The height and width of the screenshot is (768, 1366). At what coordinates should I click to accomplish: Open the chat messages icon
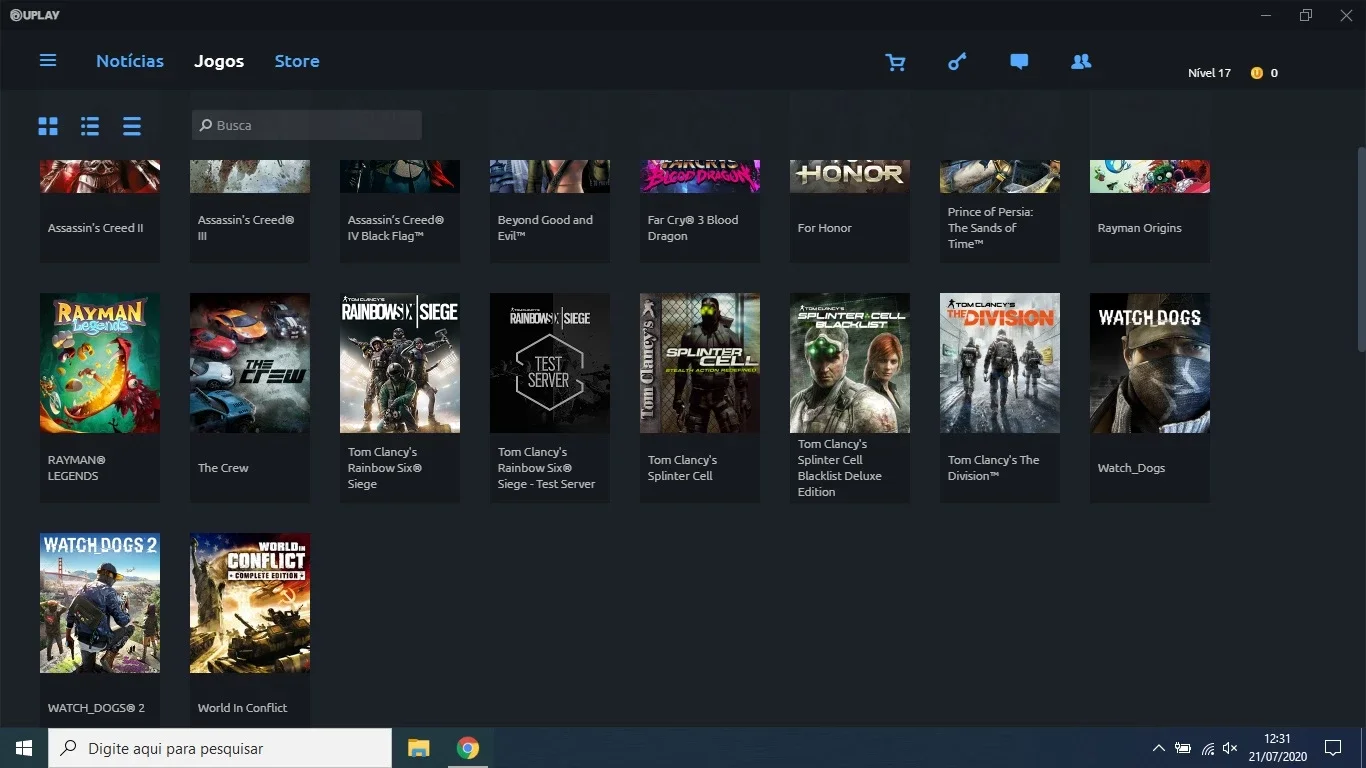[1019, 62]
